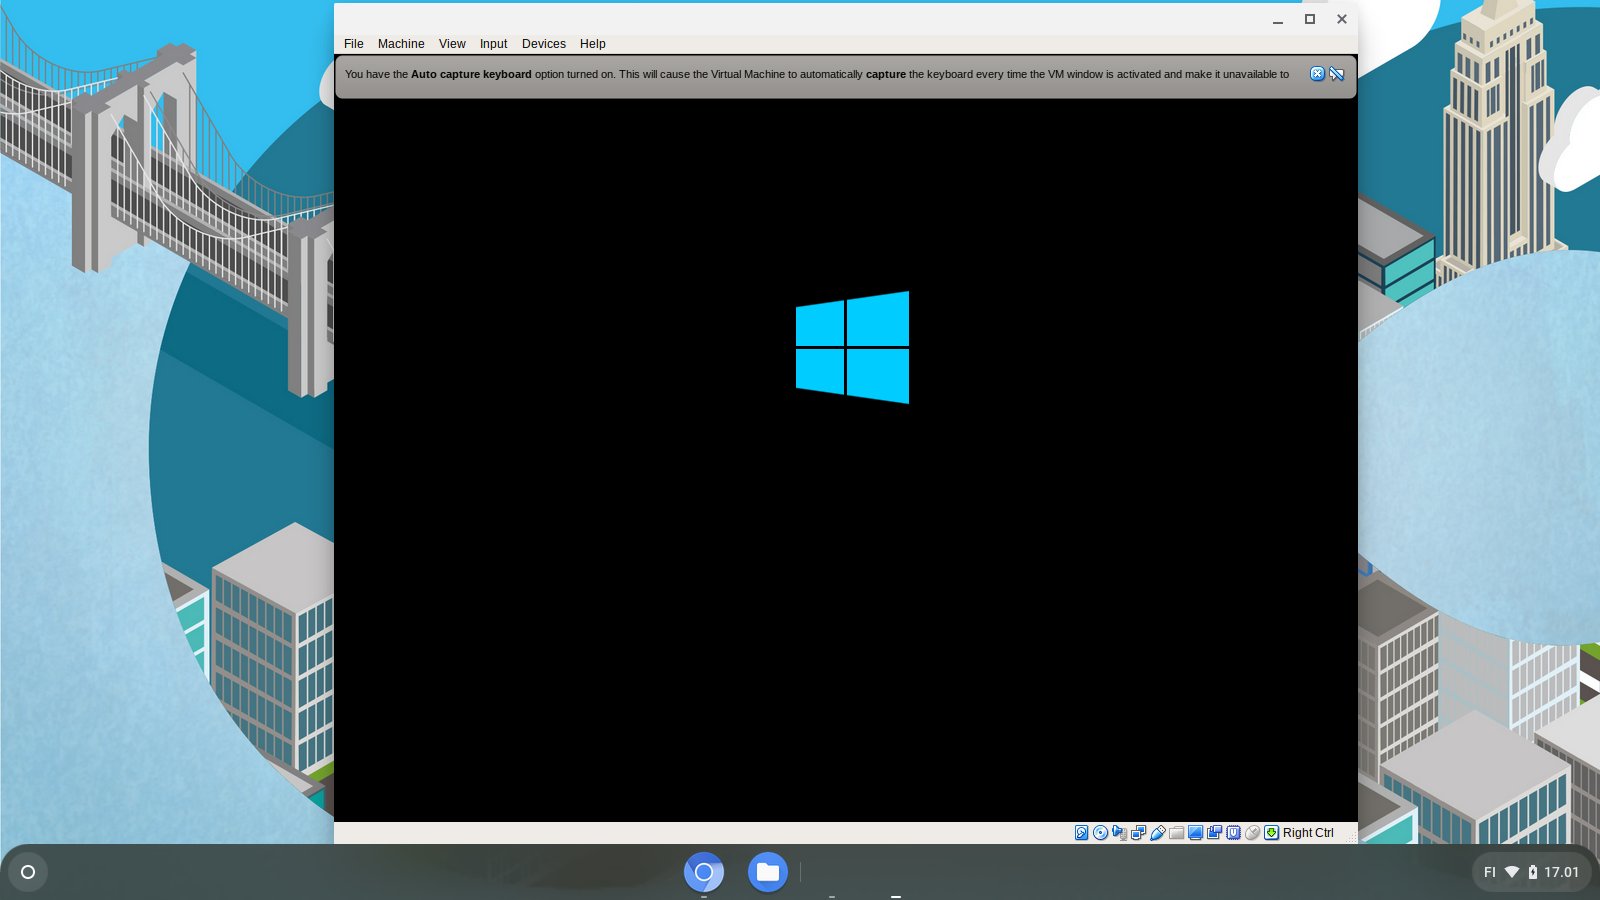Click the audio indicator icon
The image size is (1600, 900).
pos(1120,832)
